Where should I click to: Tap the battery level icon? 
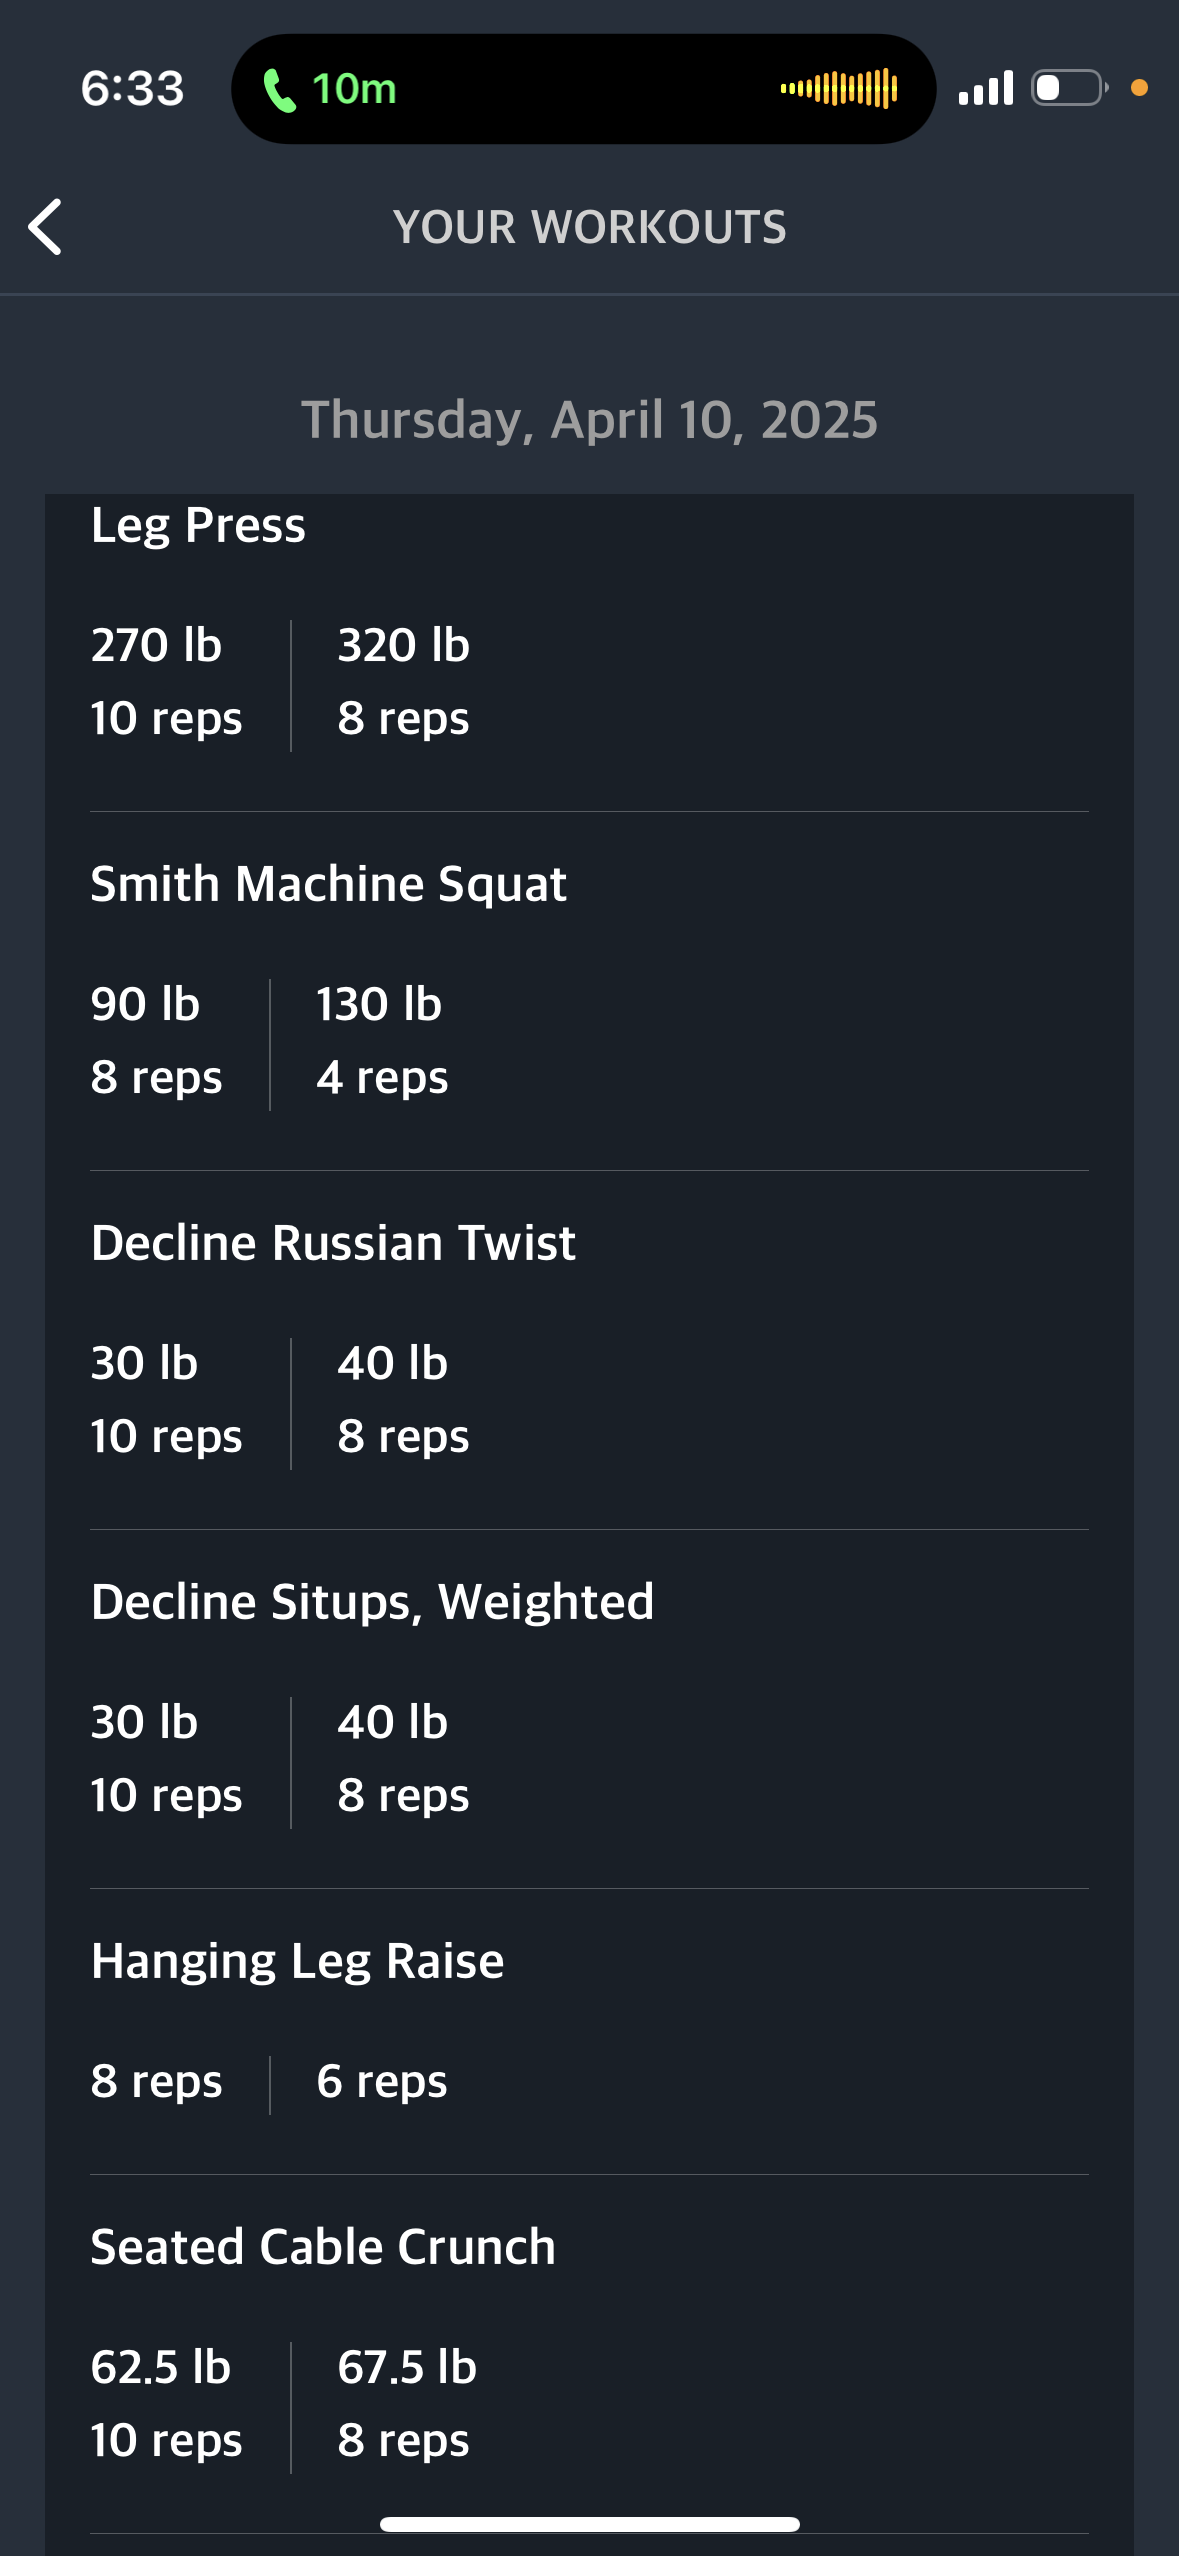click(1069, 88)
